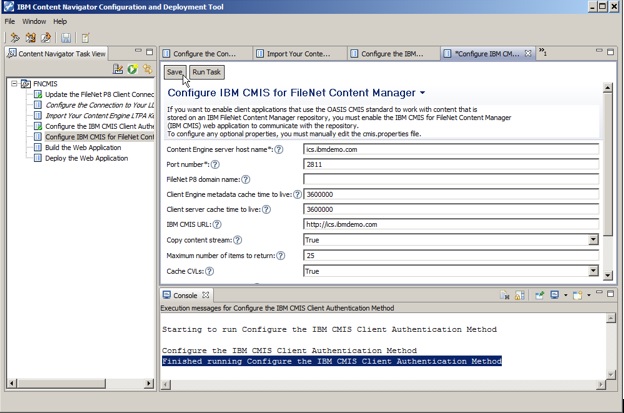Click the Port number field
Screen dimensions: 624x413
pyautogui.click(x=451, y=164)
